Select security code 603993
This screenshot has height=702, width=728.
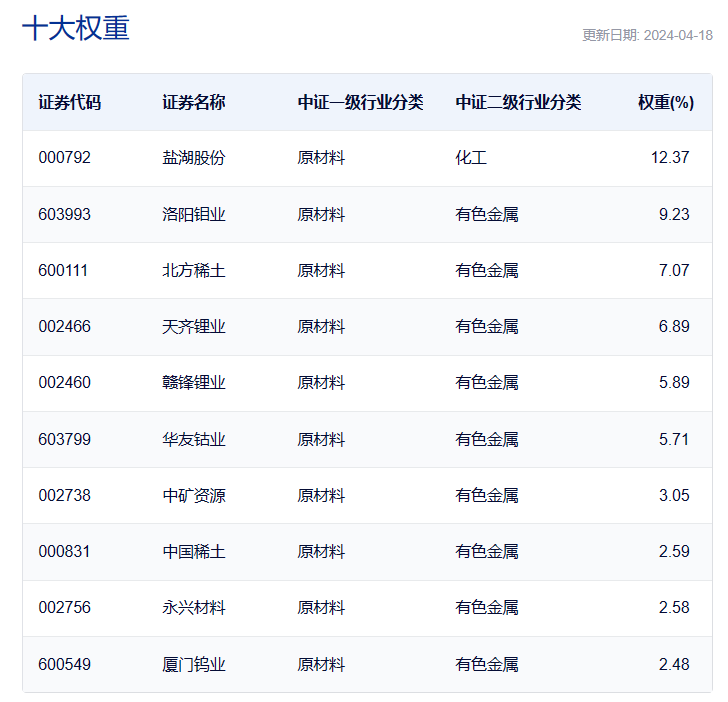coord(65,214)
